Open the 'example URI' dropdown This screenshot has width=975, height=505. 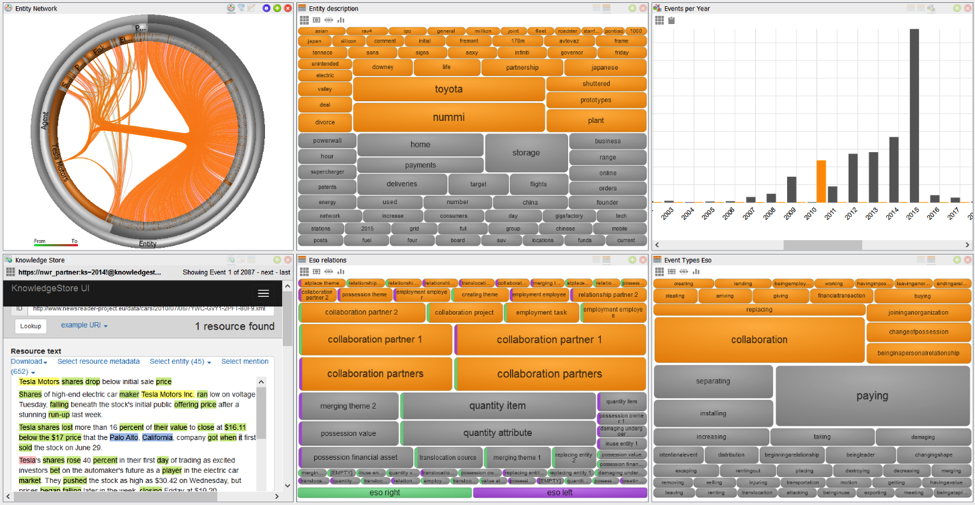tap(85, 325)
